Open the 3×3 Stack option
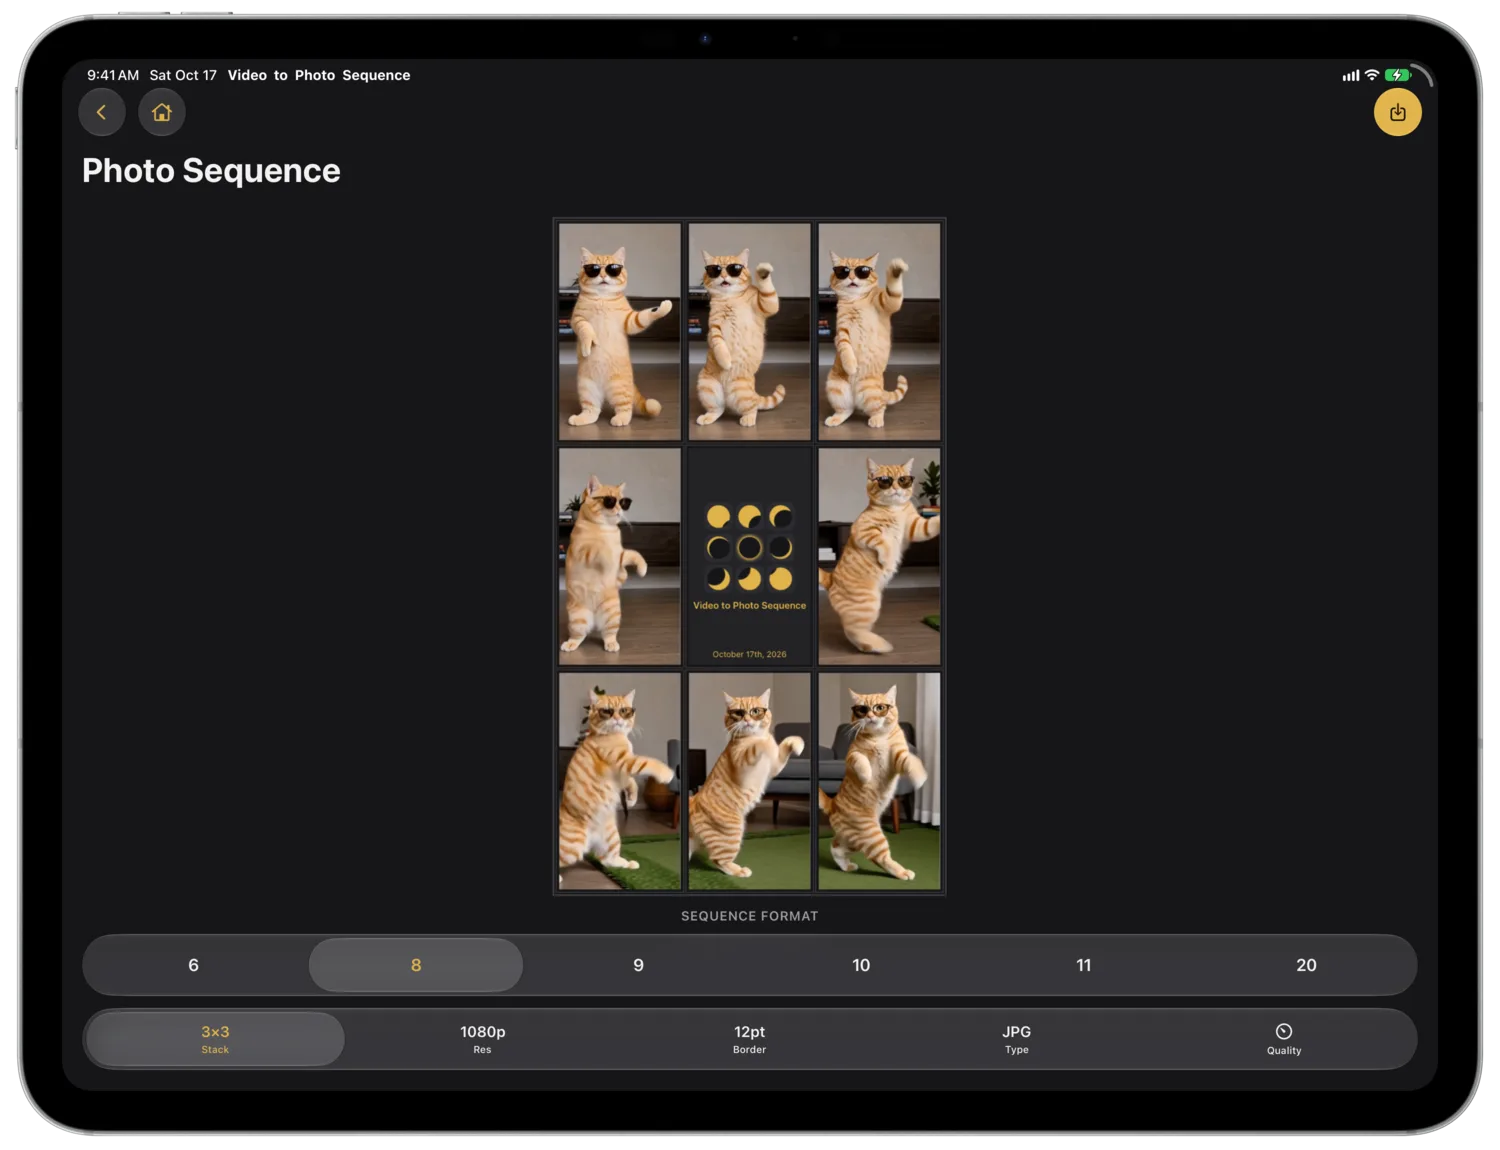1500x1150 pixels. (215, 1039)
